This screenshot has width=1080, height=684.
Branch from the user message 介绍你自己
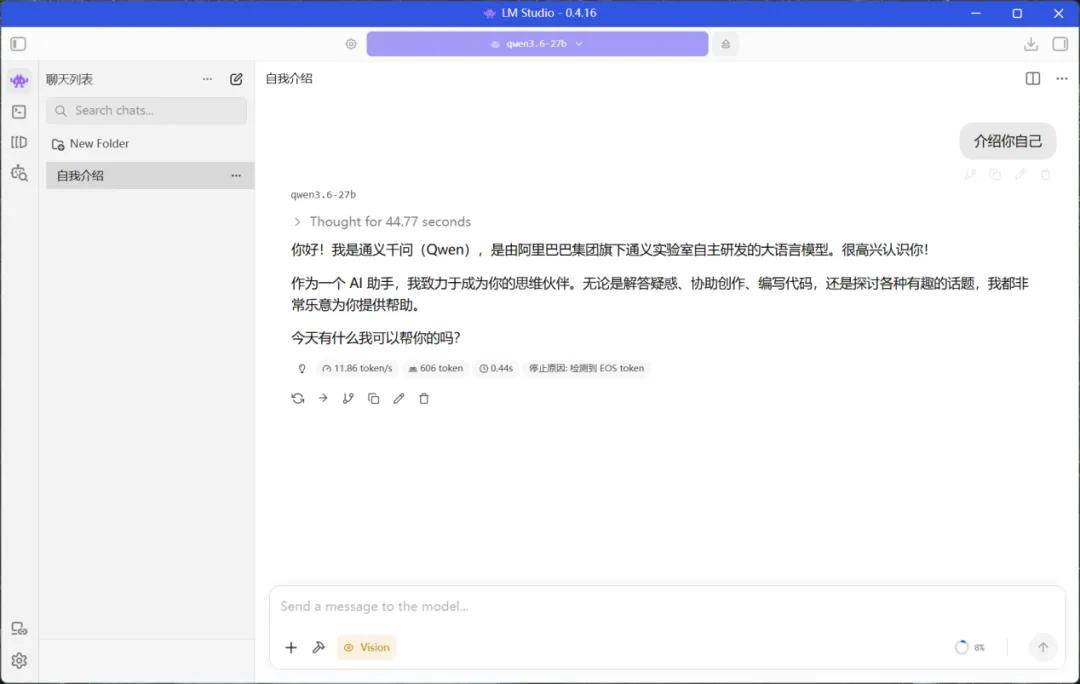970,175
